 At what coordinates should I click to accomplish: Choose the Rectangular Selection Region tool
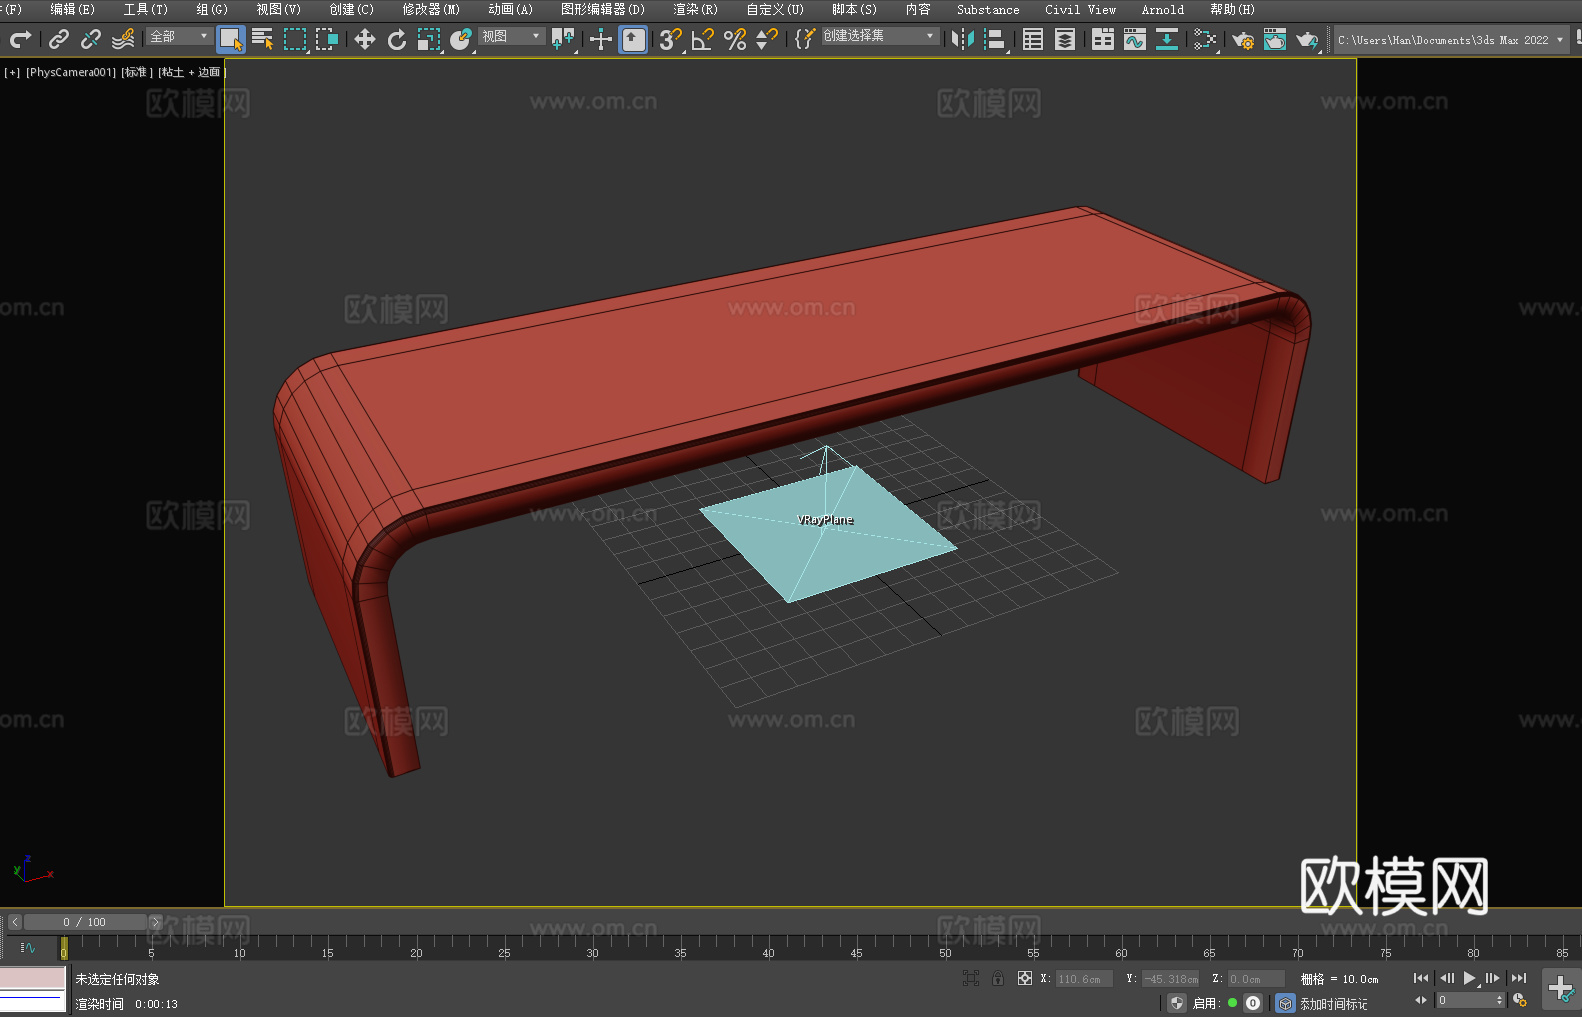pyautogui.click(x=295, y=39)
